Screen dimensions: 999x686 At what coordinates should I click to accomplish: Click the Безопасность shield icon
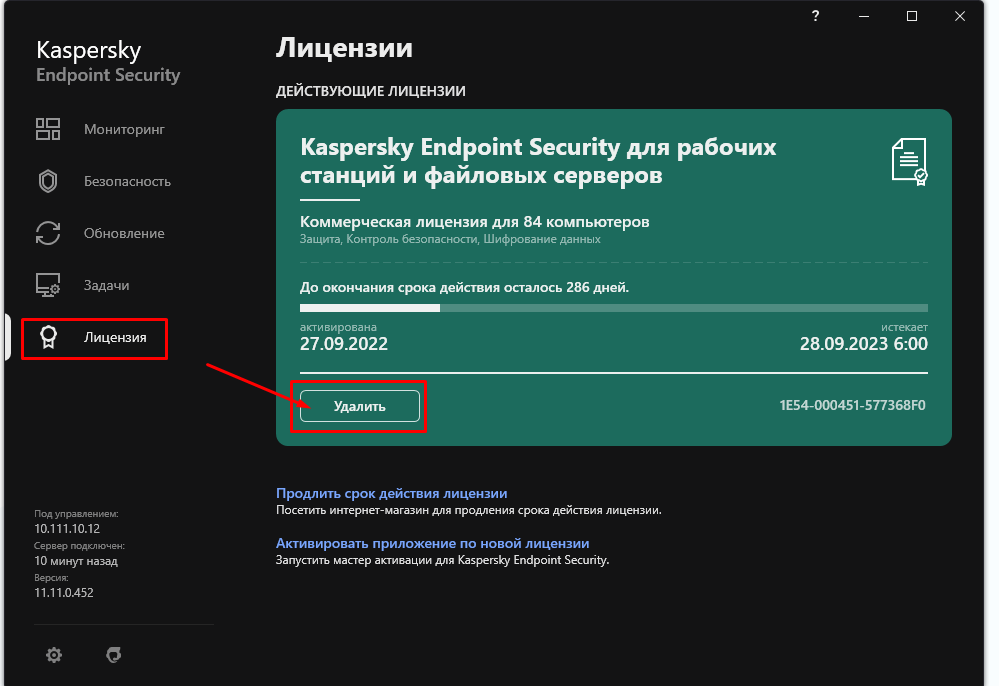48,181
